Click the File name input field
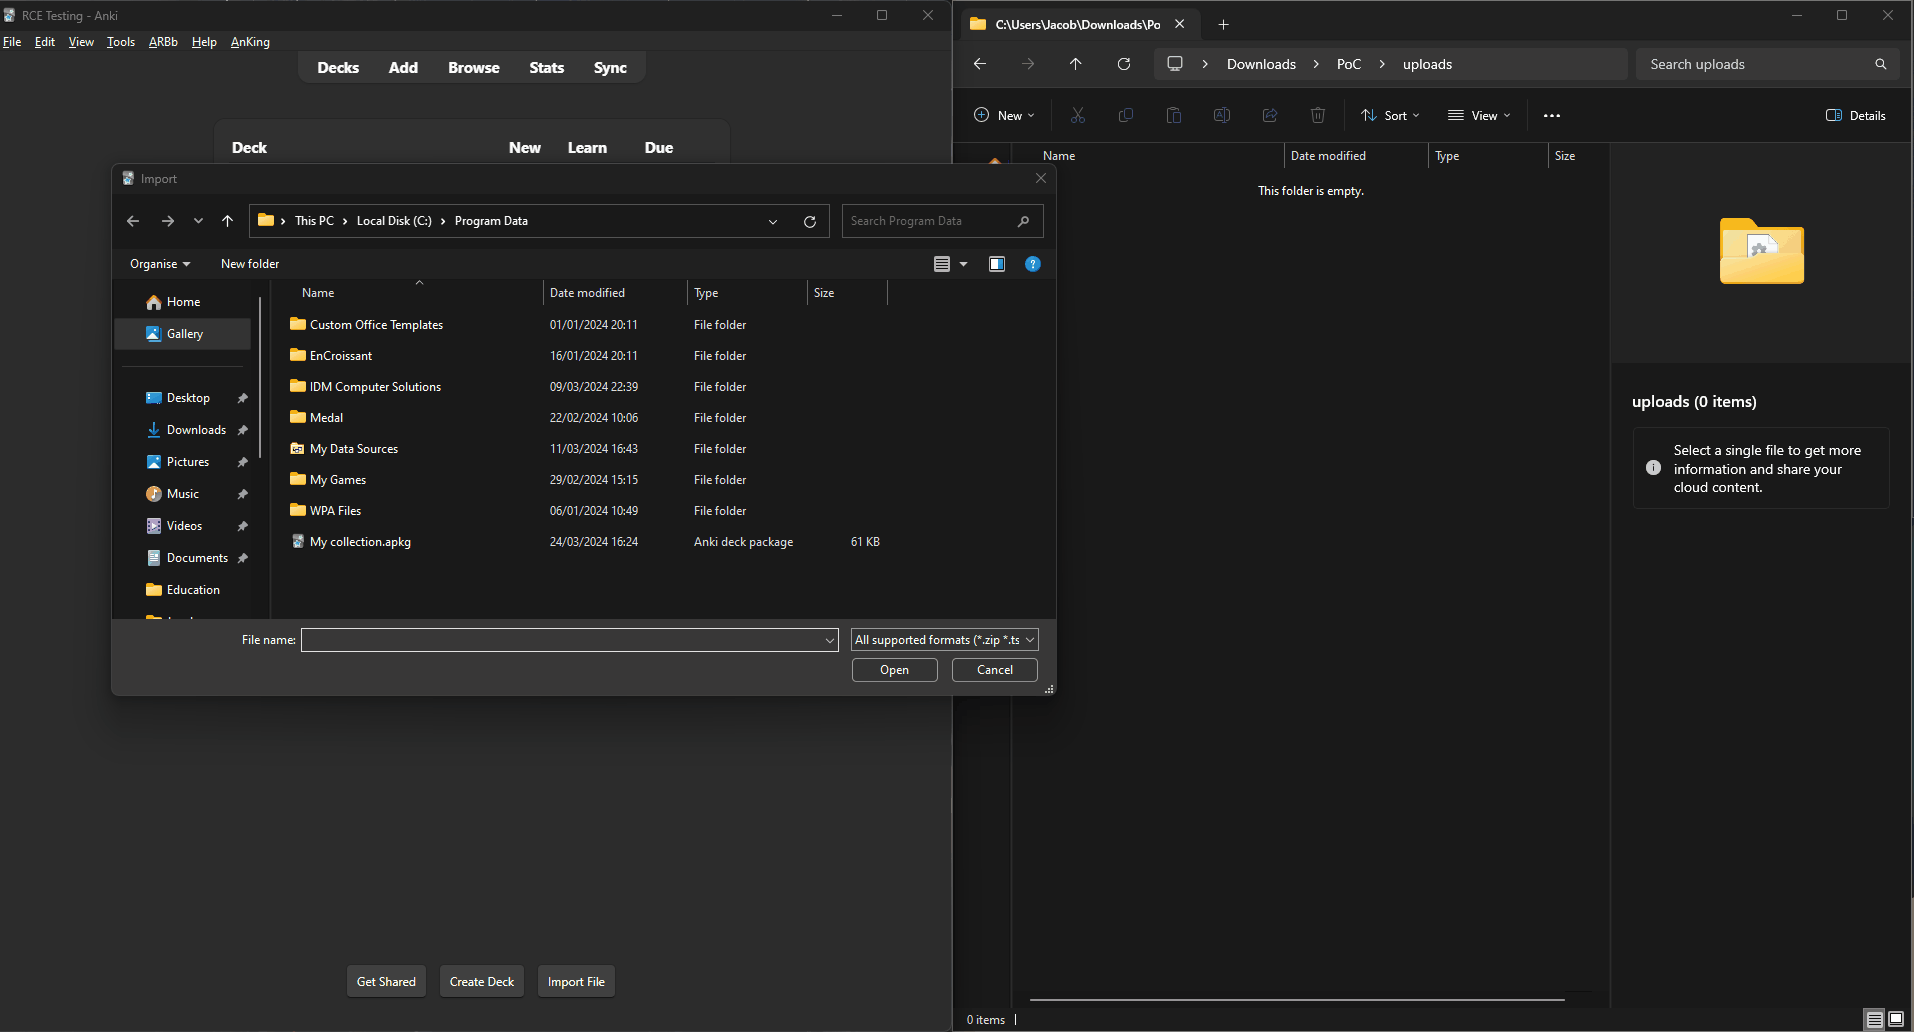The width and height of the screenshot is (1914, 1032). pyautogui.click(x=562, y=640)
